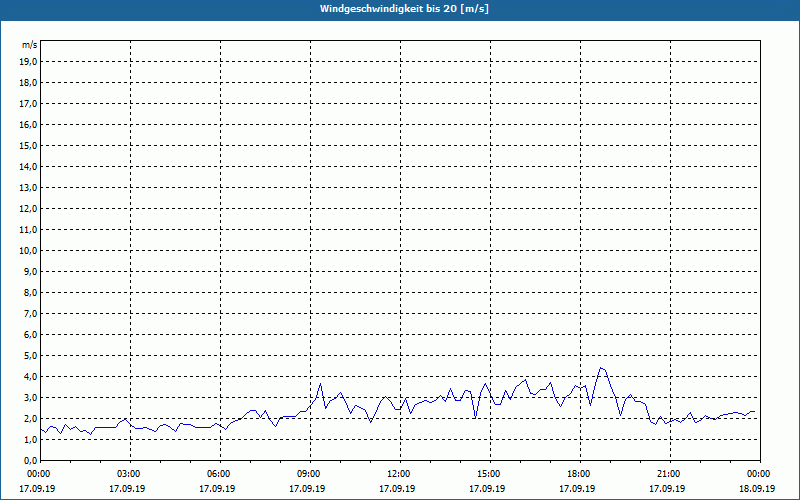This screenshot has width=800, height=500.
Task: Click the "00:00" time label above 18.09.19
Action: pos(759,474)
